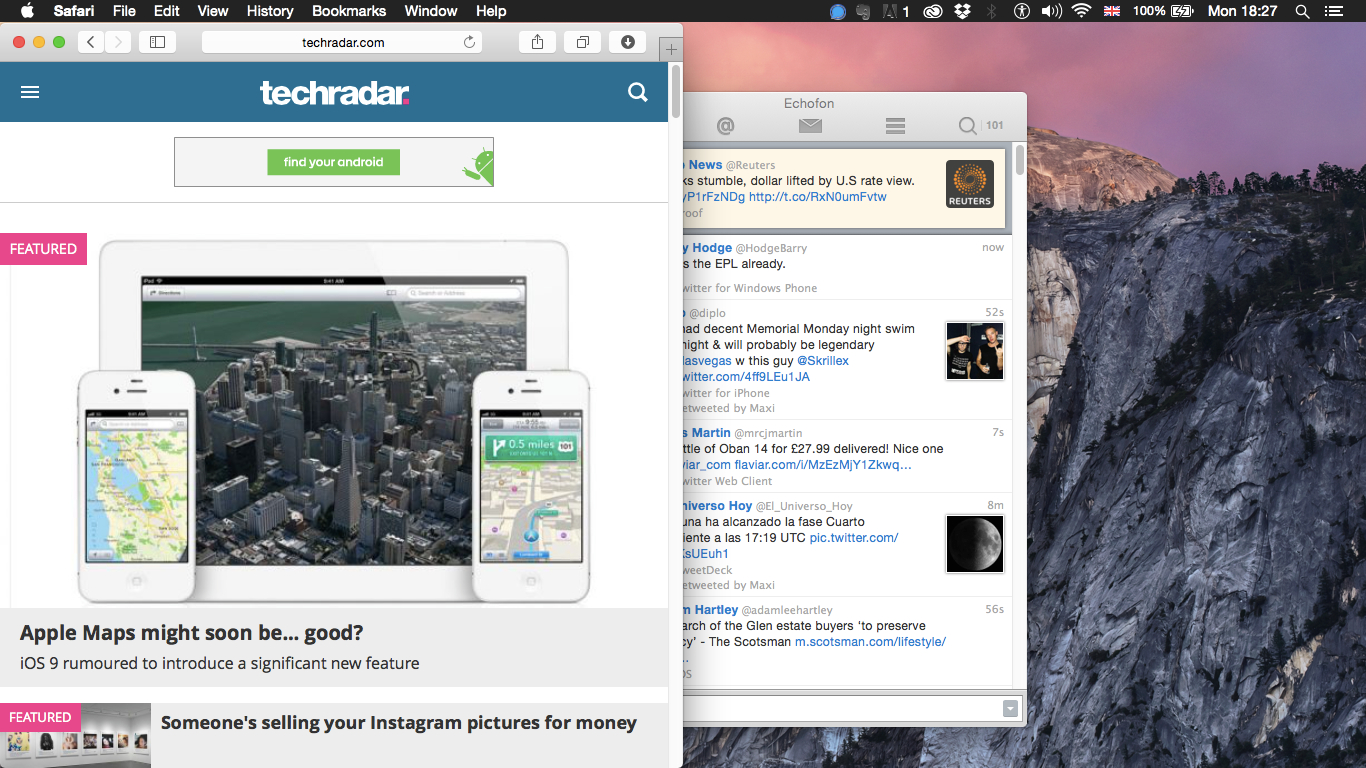Open the Edit menu
This screenshot has height=768, width=1366.
tap(167, 11)
